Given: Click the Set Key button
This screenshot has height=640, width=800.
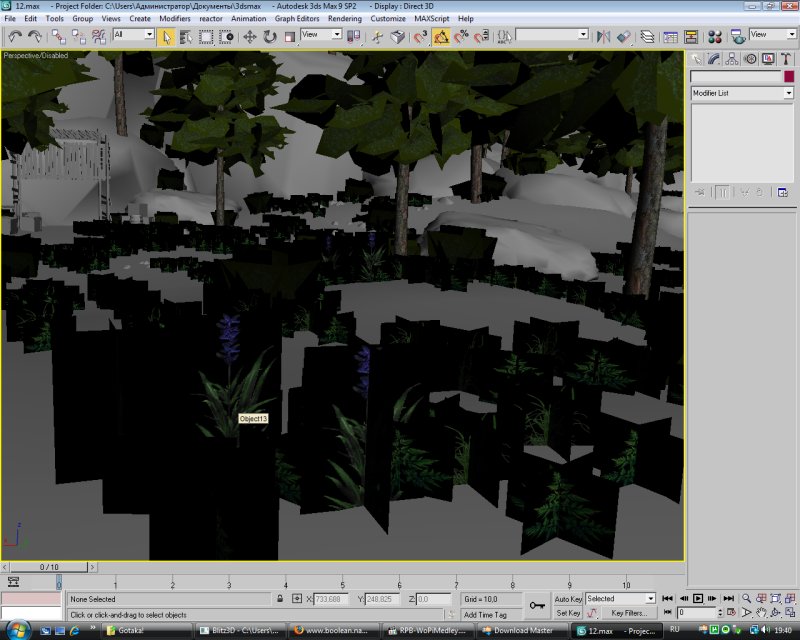Looking at the screenshot, I should [568, 612].
